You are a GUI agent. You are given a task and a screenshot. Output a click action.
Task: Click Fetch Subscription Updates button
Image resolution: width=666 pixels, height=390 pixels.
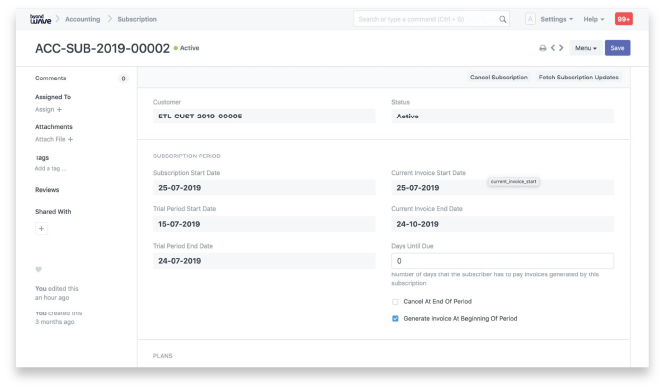(x=579, y=77)
